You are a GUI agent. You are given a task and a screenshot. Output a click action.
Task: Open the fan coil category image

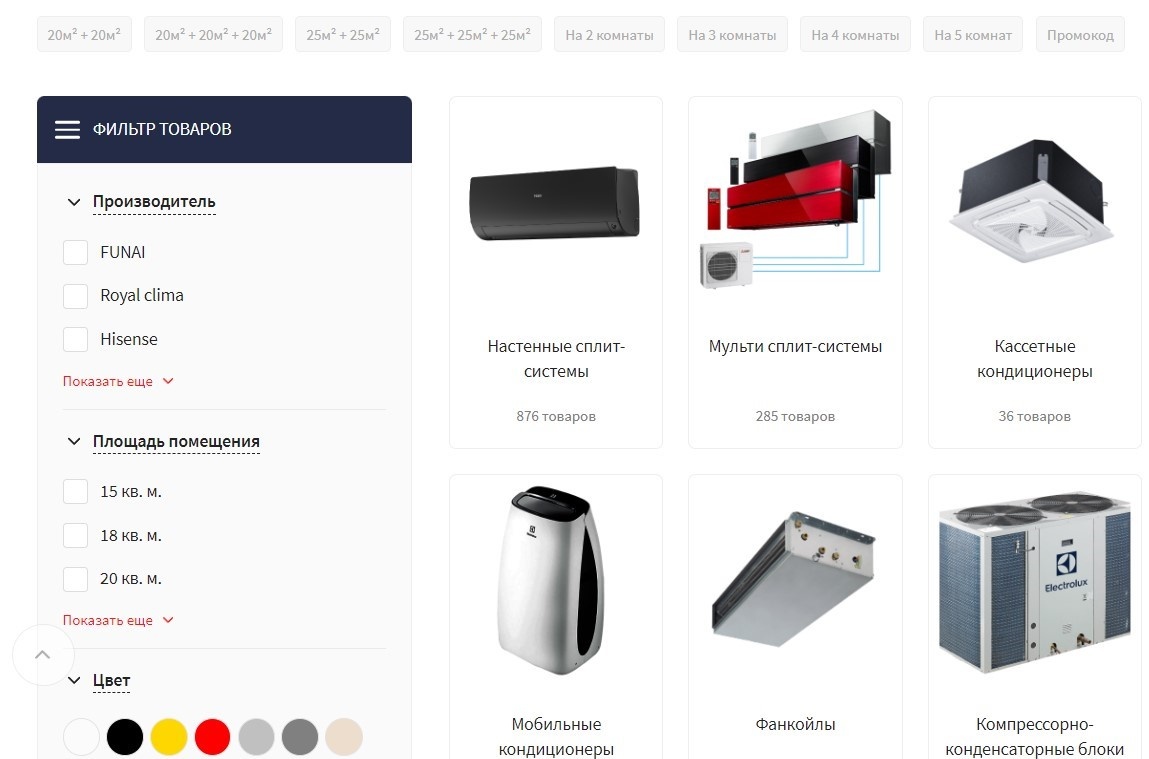click(794, 580)
